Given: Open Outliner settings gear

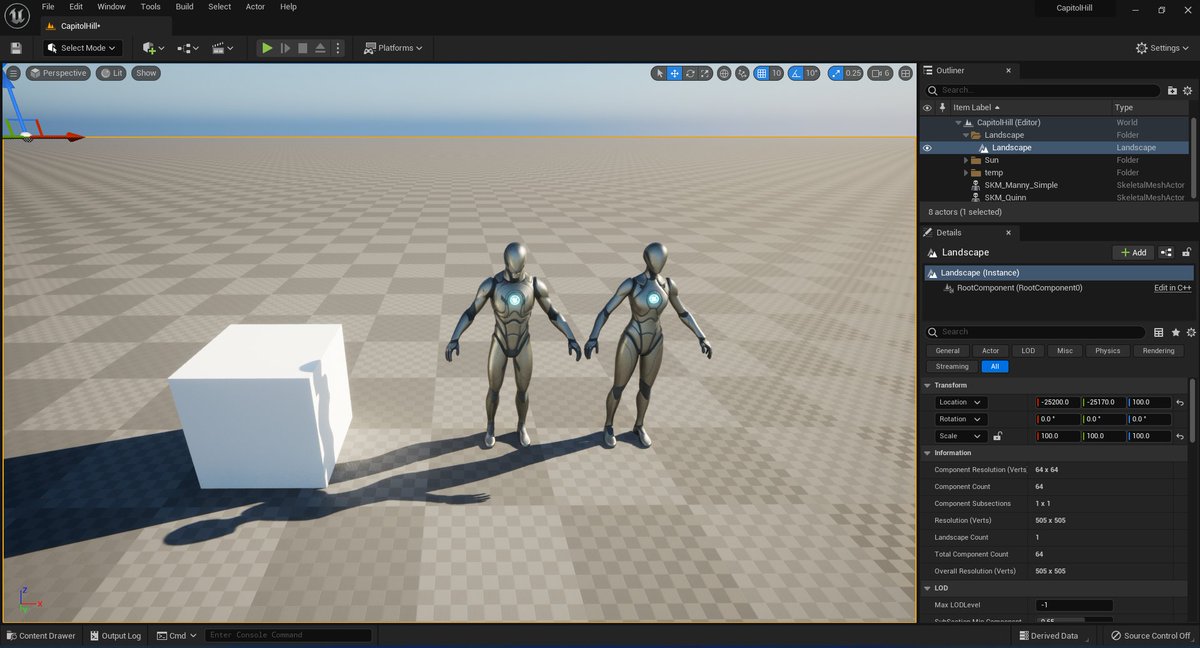Looking at the screenshot, I should point(1188,90).
